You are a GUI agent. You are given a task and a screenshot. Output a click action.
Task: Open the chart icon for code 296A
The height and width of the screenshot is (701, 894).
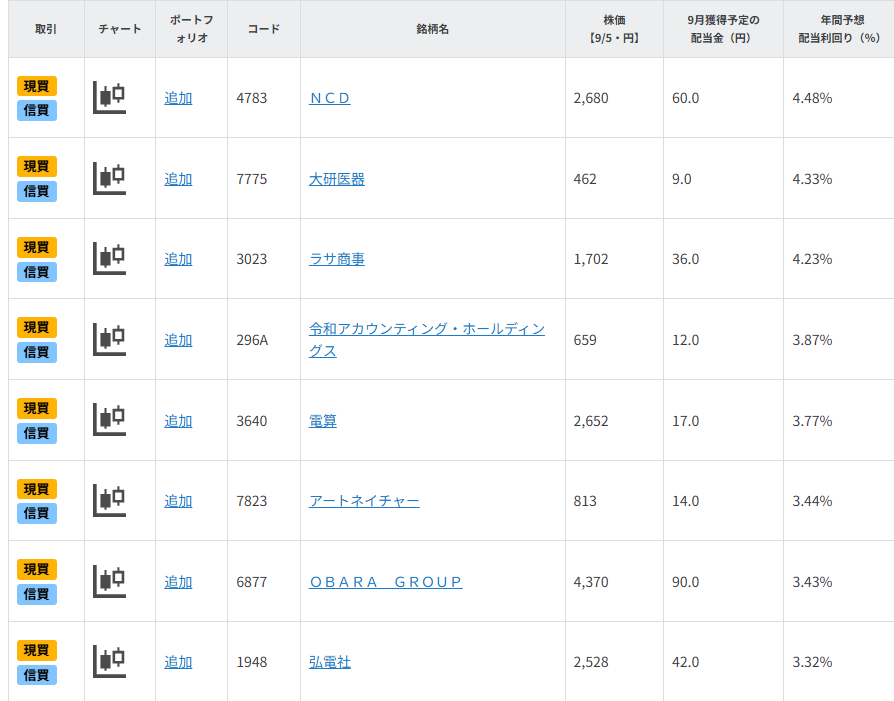tap(109, 339)
